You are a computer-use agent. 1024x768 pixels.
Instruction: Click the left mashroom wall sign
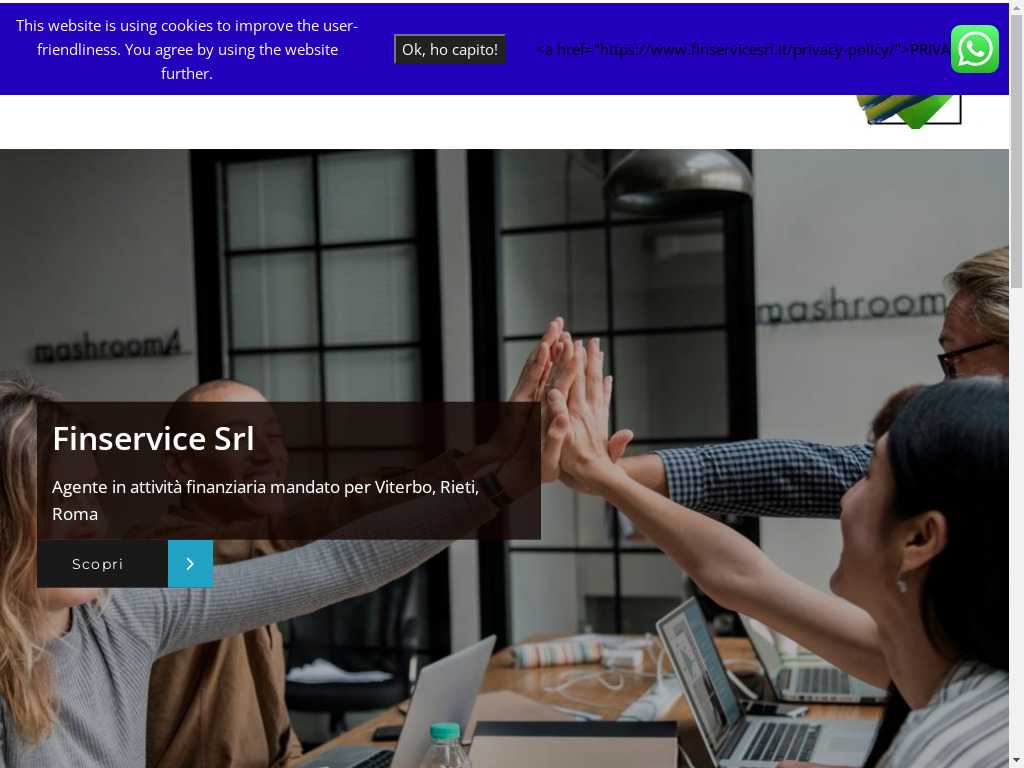click(x=107, y=347)
